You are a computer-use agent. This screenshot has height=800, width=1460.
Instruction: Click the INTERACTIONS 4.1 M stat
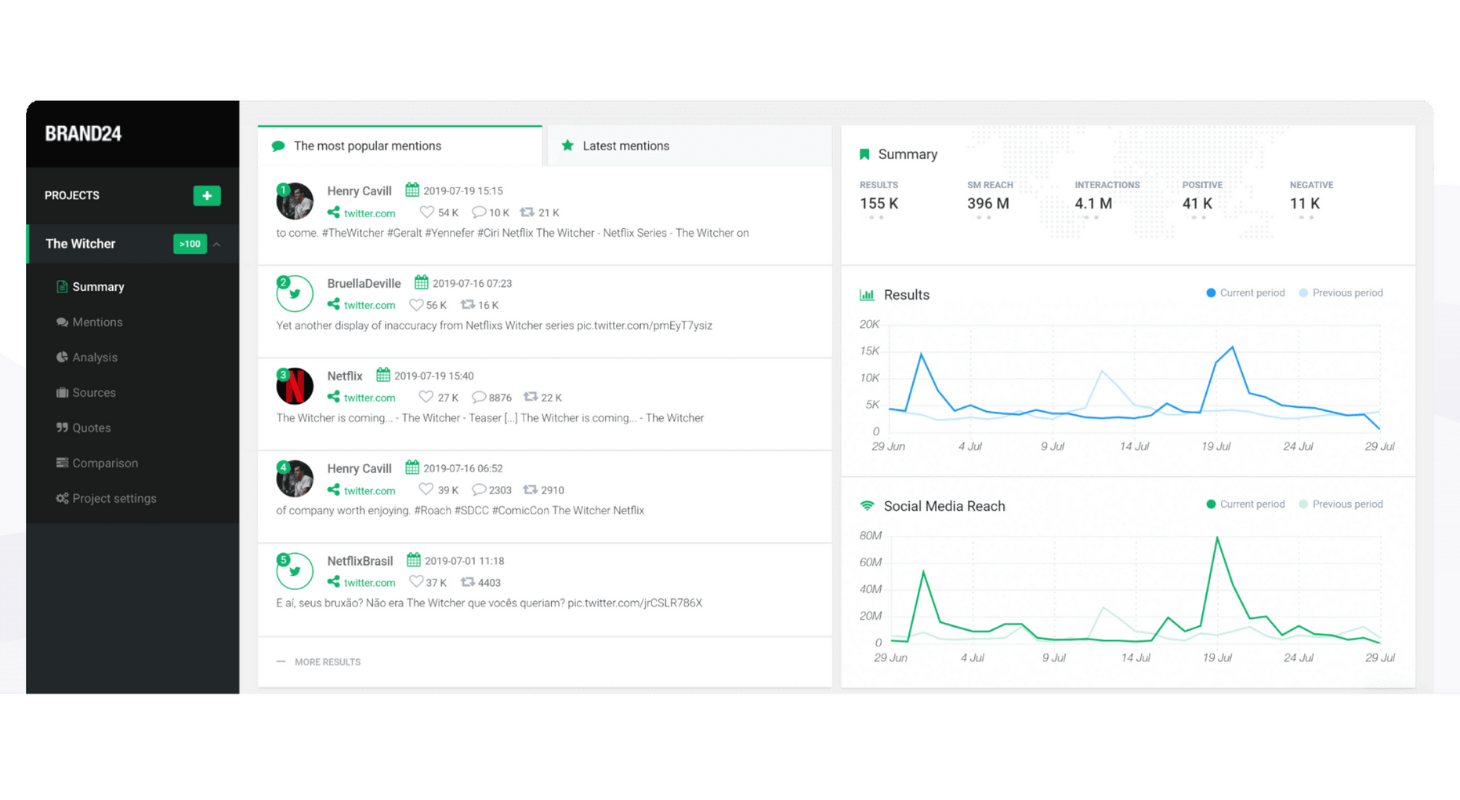[1107, 196]
